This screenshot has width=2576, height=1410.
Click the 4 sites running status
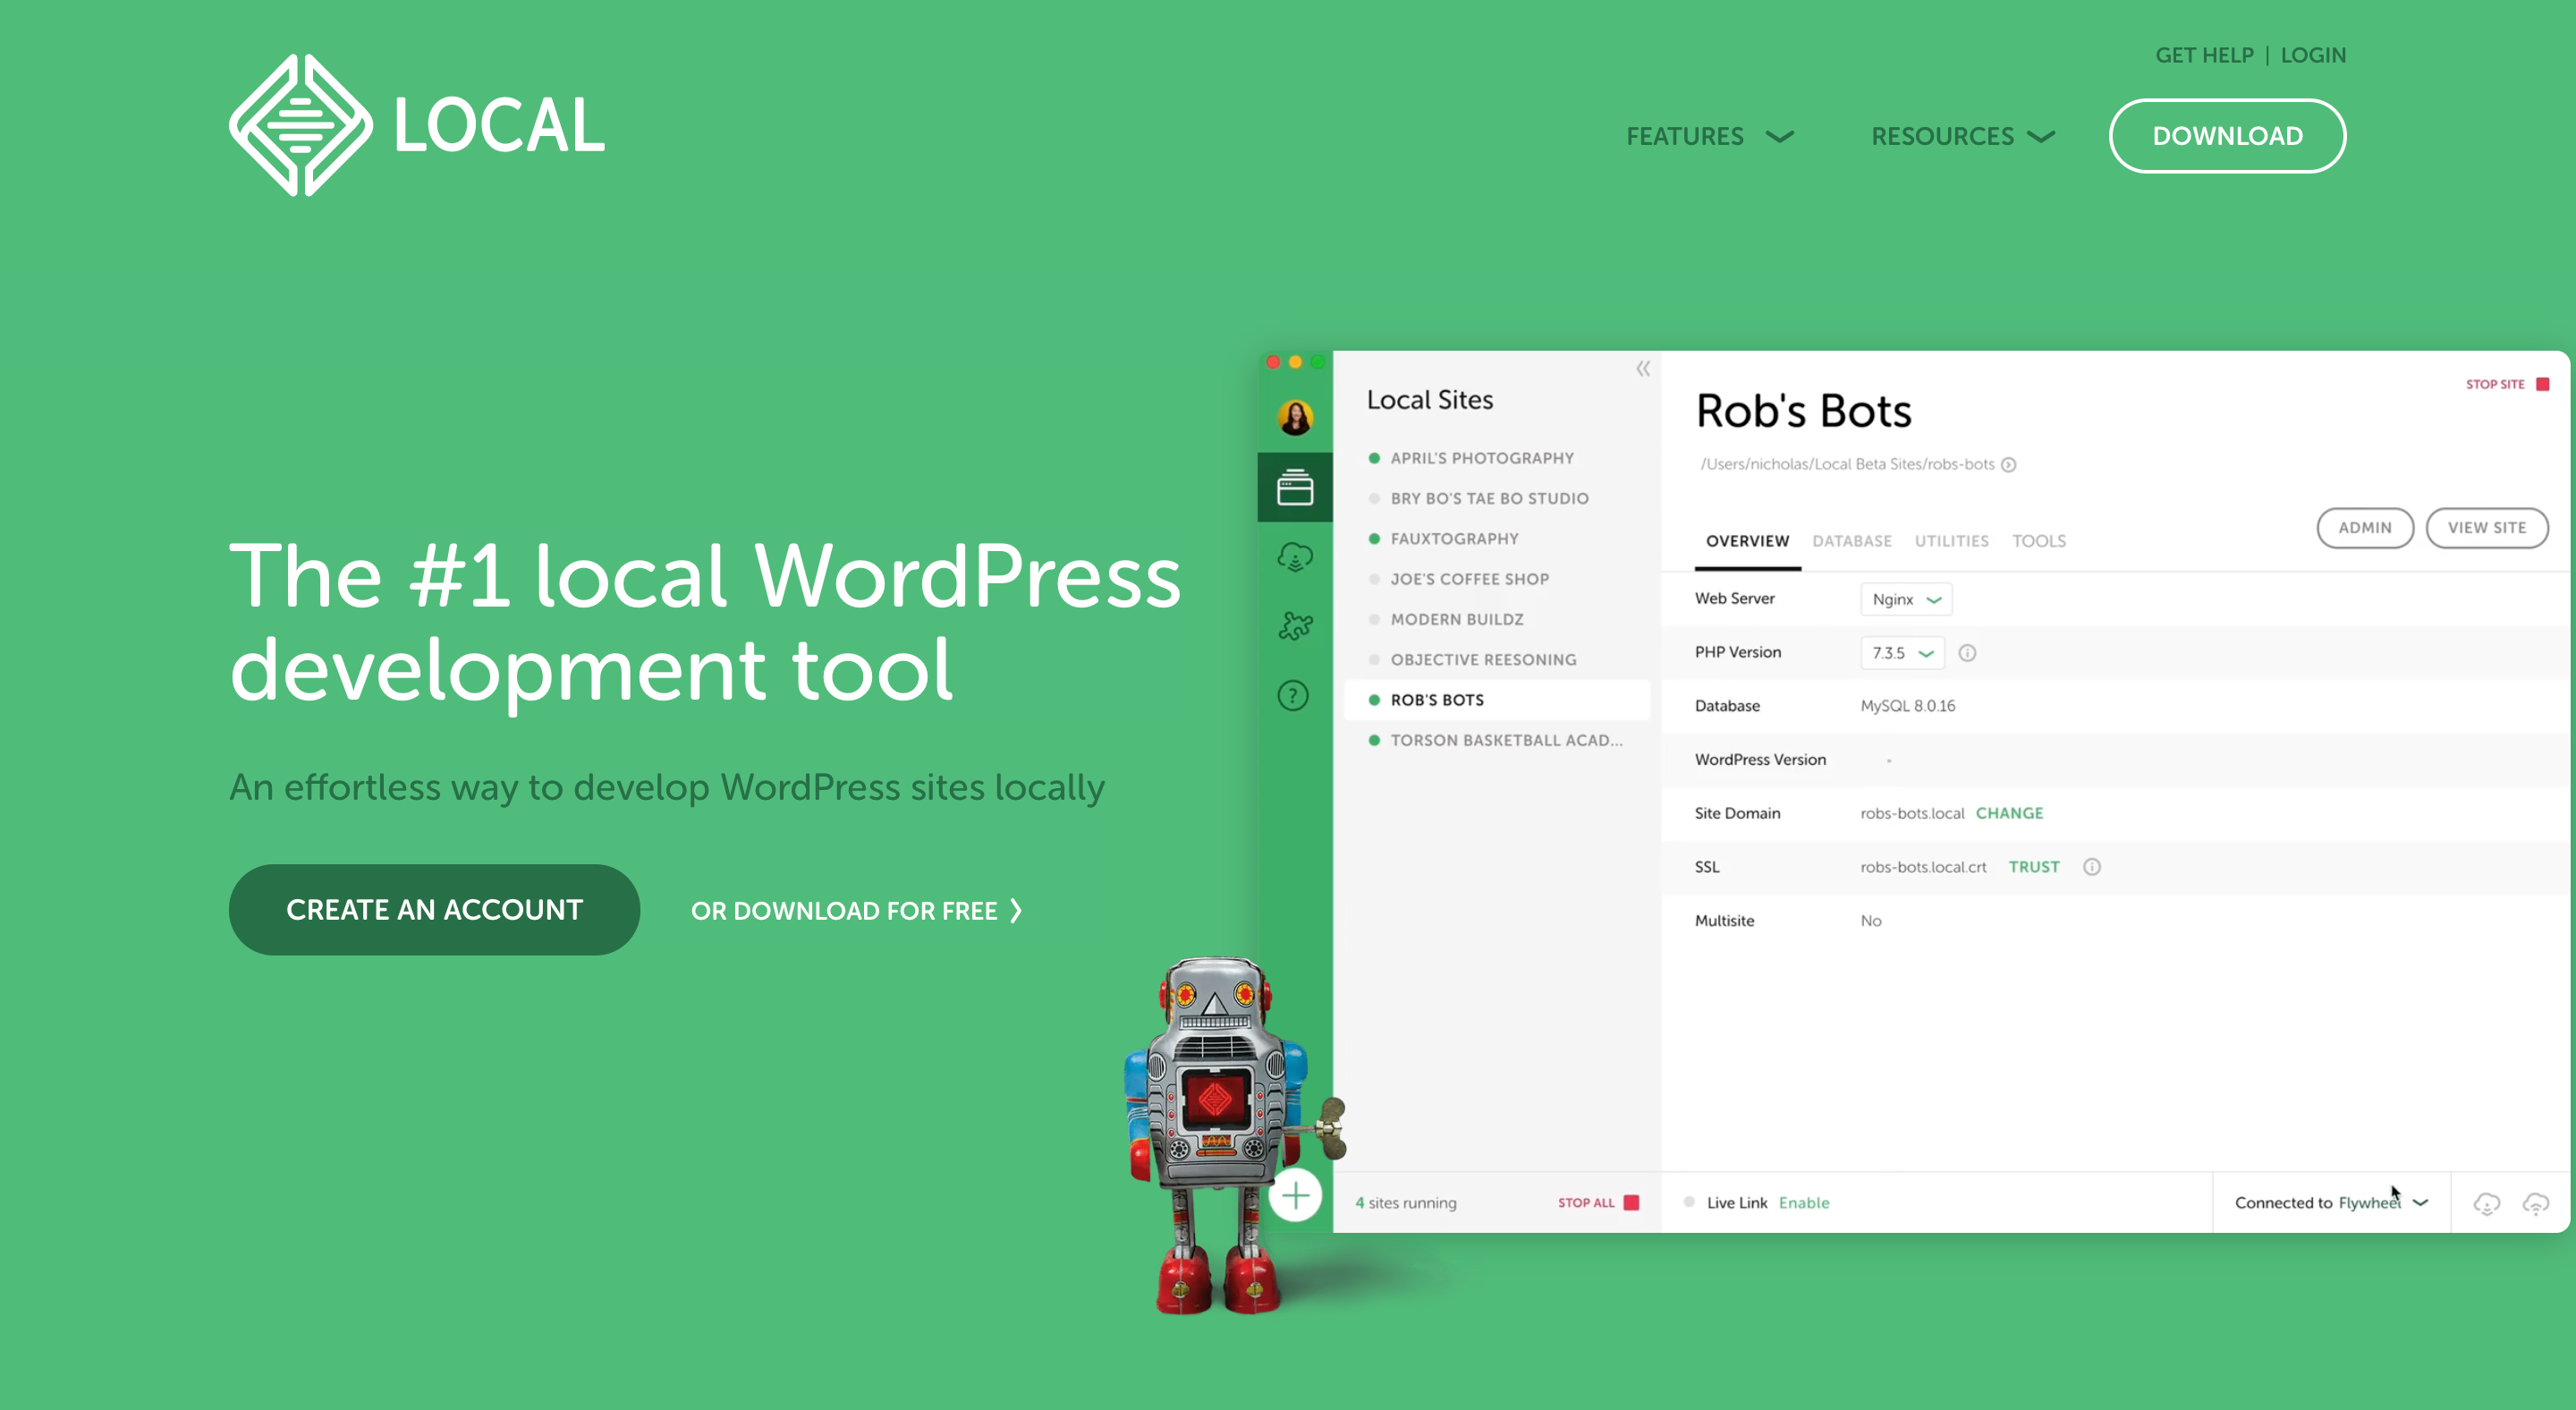tap(1406, 1203)
